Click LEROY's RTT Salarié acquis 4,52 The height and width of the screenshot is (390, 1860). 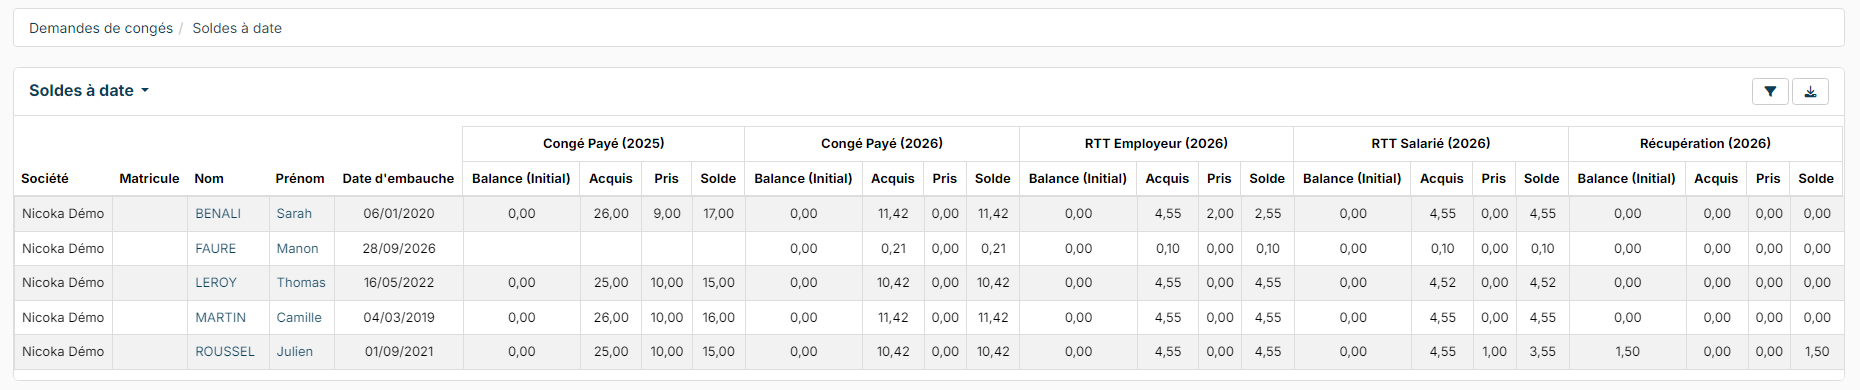pyautogui.click(x=1442, y=282)
